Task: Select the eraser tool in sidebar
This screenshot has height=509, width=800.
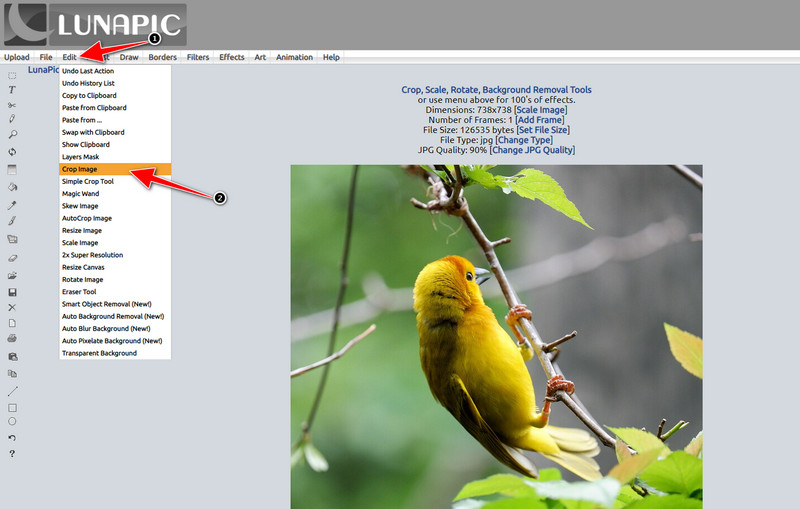Action: pyautogui.click(x=12, y=257)
